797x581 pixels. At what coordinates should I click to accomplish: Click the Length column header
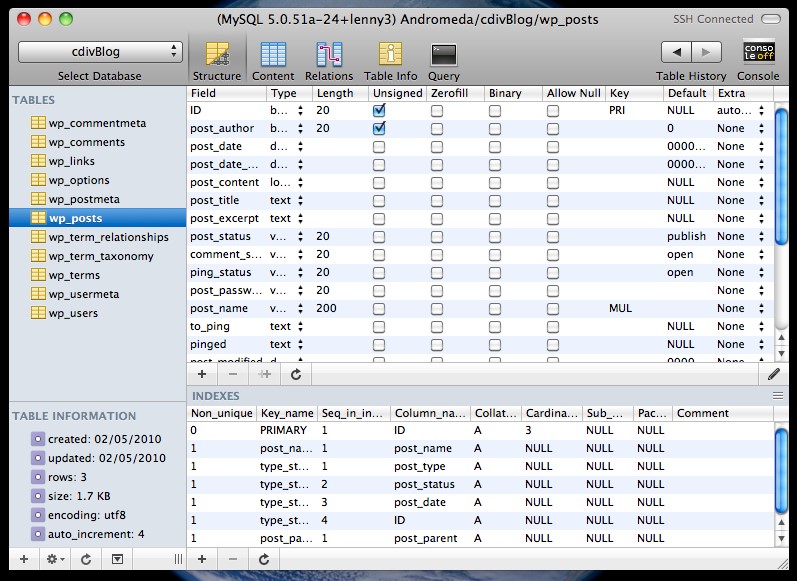click(340, 93)
